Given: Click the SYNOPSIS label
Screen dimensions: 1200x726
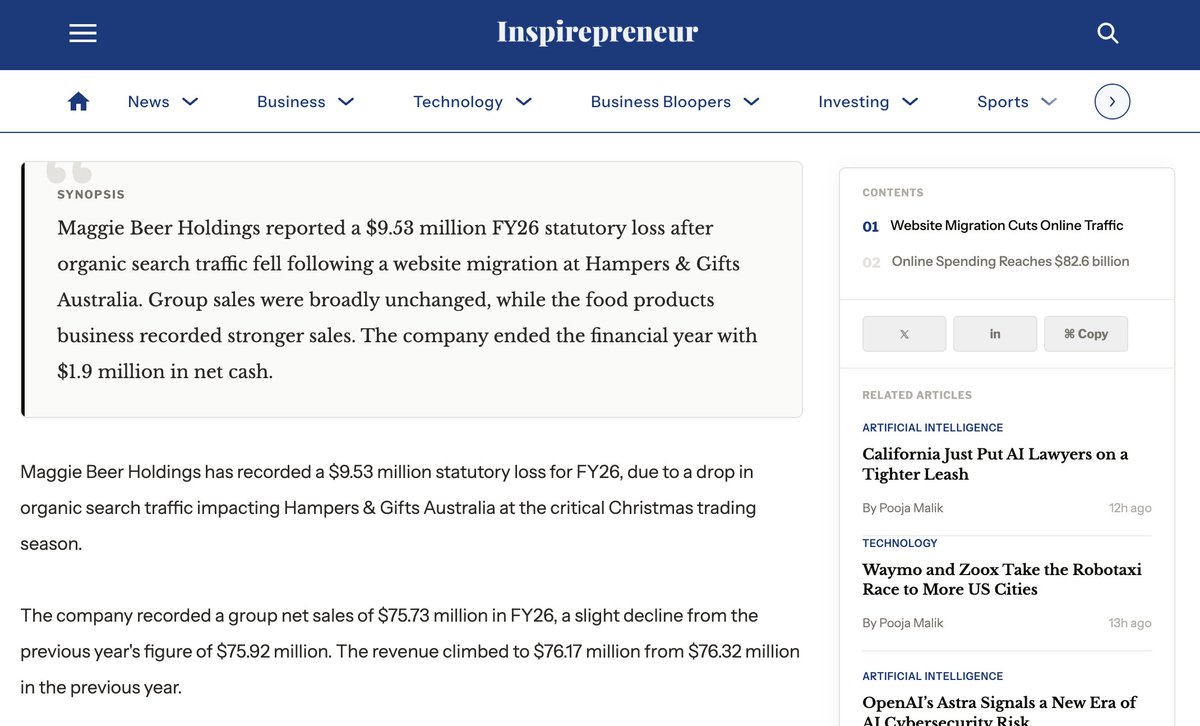Looking at the screenshot, I should click(x=91, y=194).
